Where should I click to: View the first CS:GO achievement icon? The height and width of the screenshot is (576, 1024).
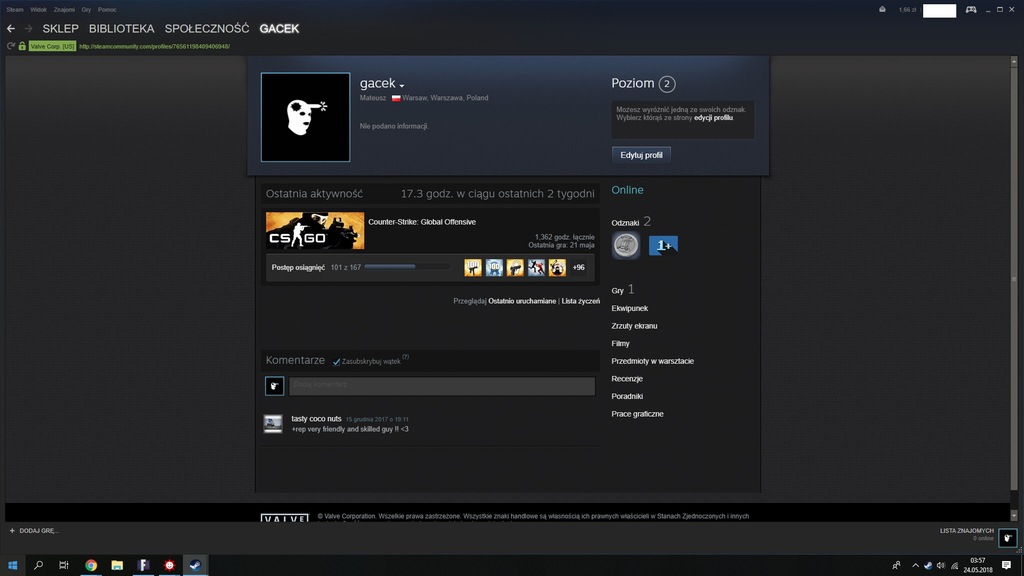tap(473, 267)
